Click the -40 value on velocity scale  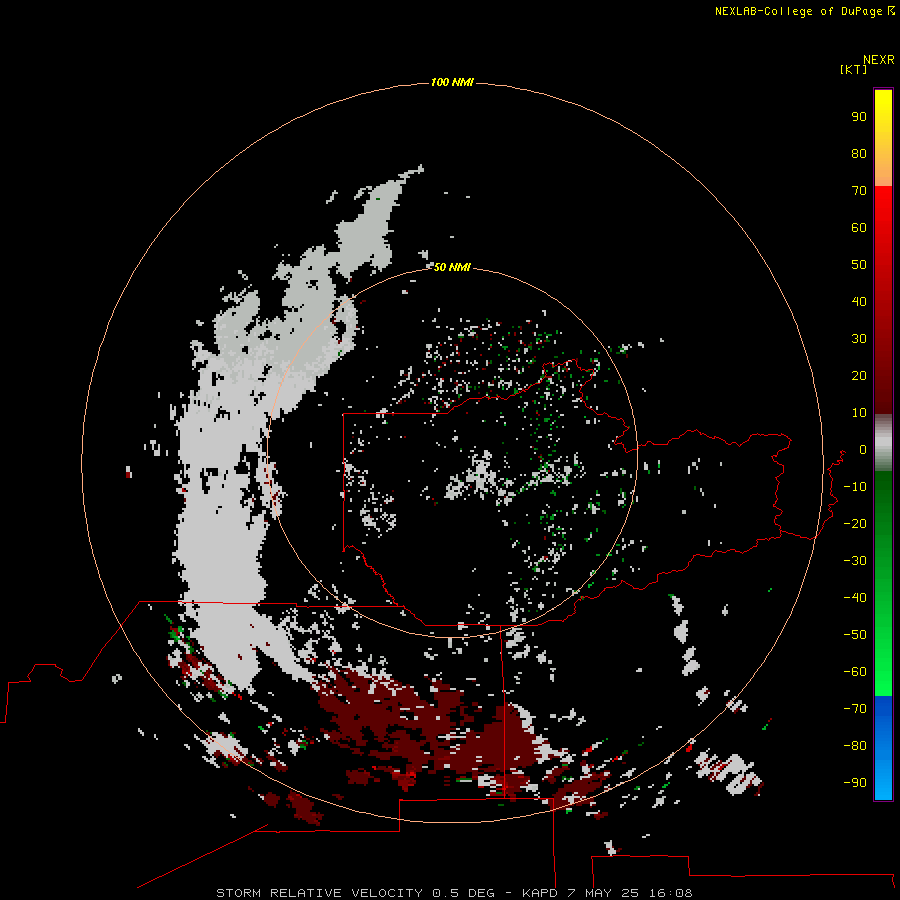coord(855,598)
